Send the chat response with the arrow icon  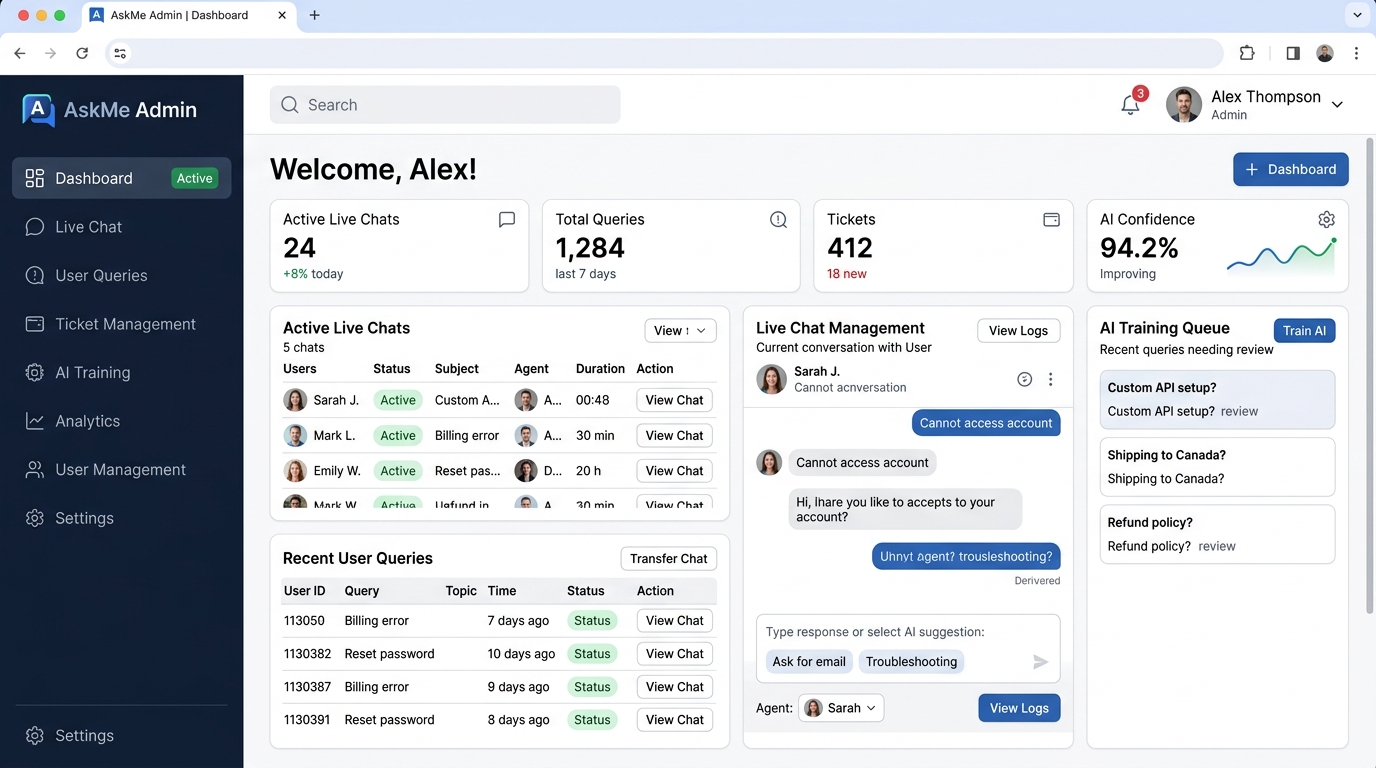(1040, 662)
